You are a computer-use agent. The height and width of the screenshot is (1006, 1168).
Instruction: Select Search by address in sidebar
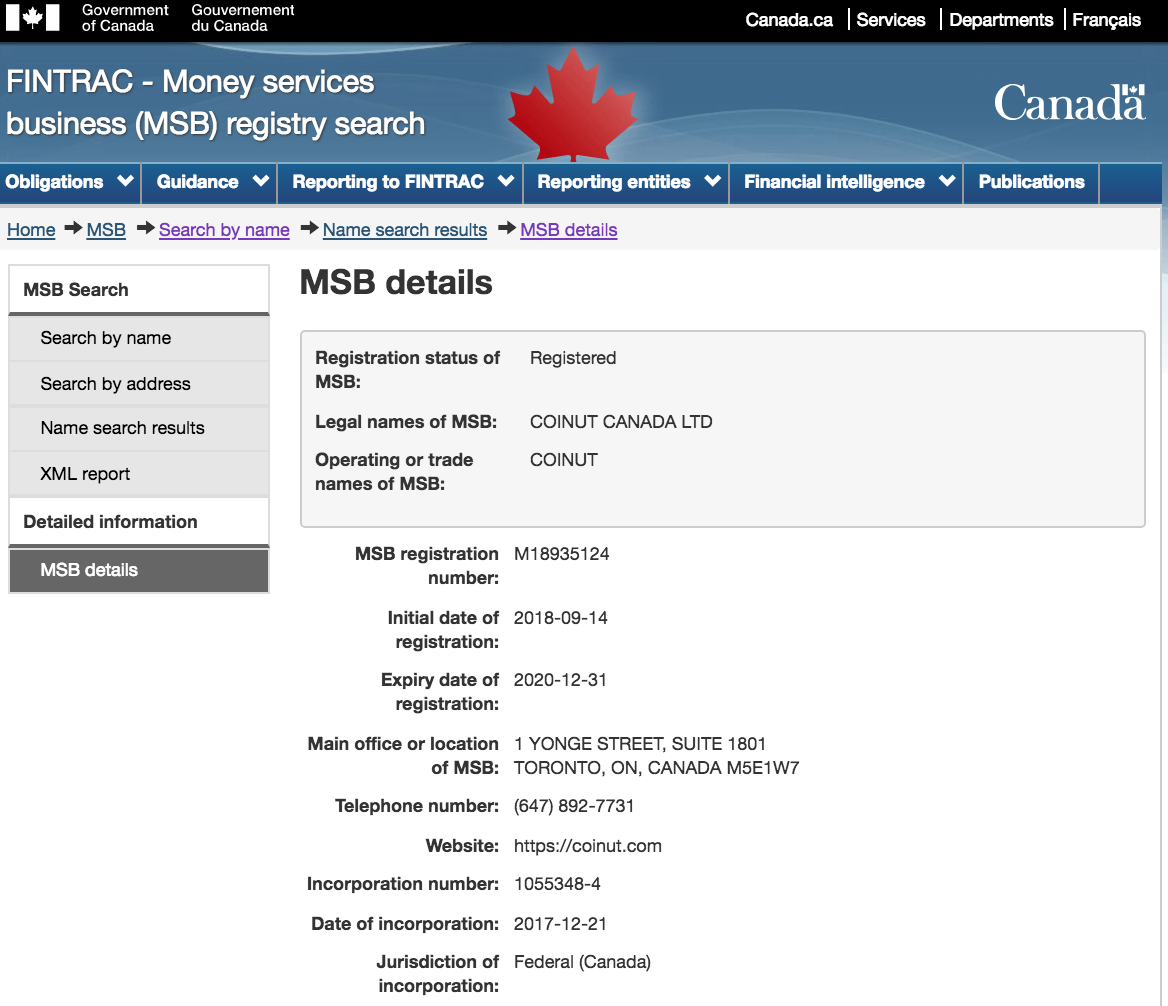[139, 383]
